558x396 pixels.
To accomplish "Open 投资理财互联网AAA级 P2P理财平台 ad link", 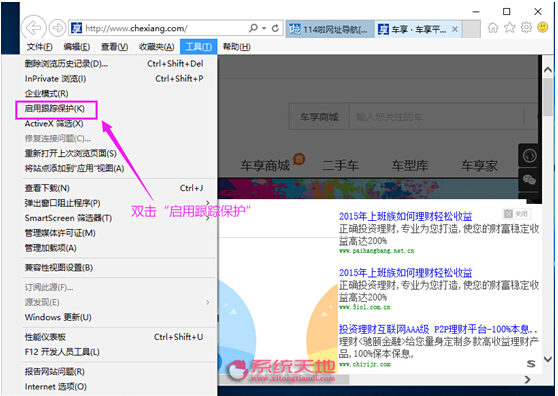I will [438, 329].
